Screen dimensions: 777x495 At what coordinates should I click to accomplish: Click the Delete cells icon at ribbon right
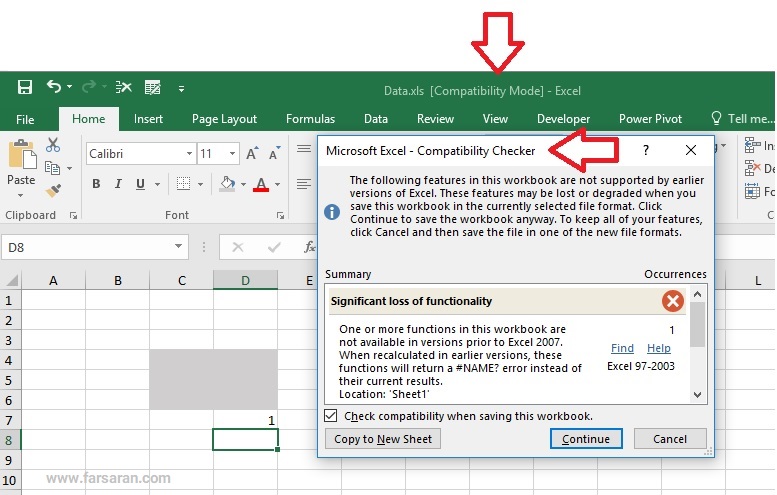pyautogui.click(x=752, y=168)
